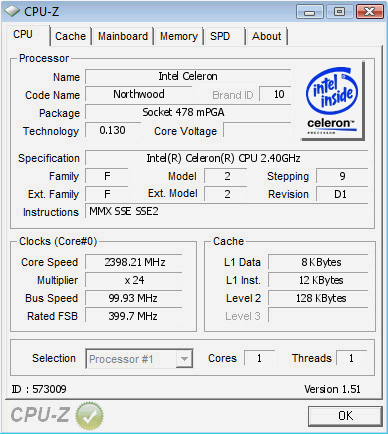Click the OK button
This screenshot has width=388, height=434.
point(345,416)
